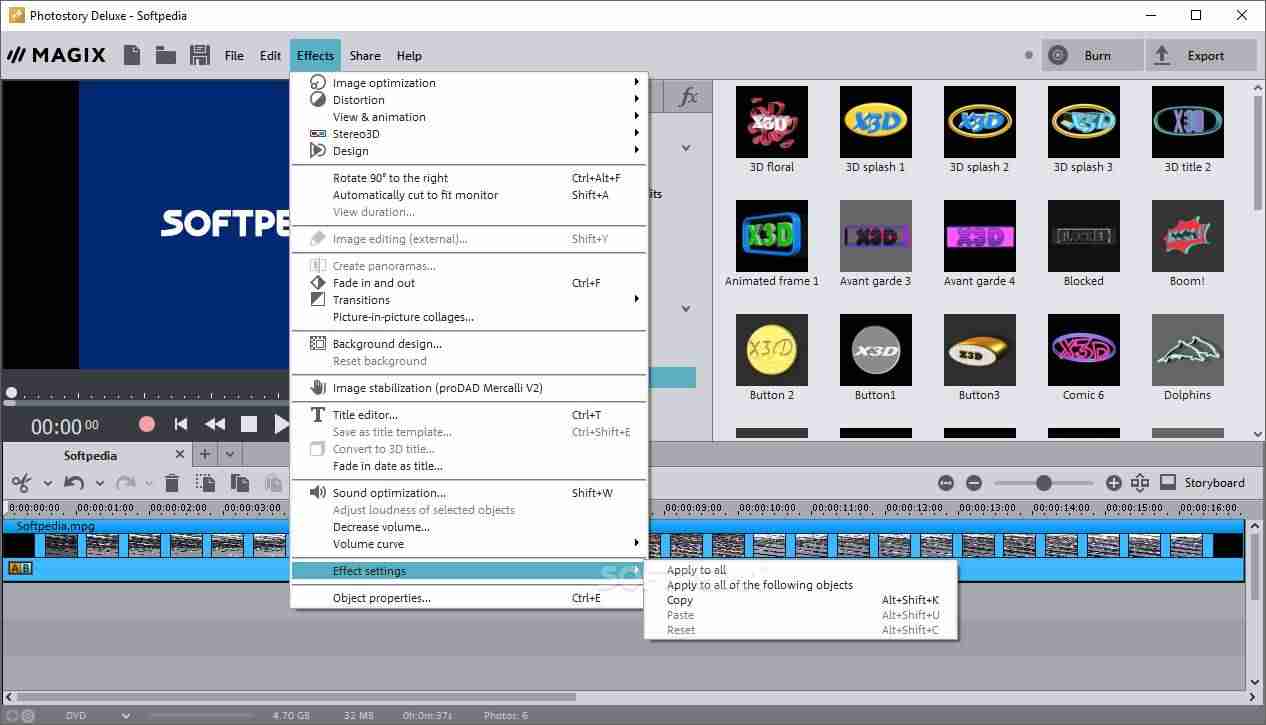Choose Fade in and out
This screenshot has height=725, width=1266.
click(x=374, y=283)
